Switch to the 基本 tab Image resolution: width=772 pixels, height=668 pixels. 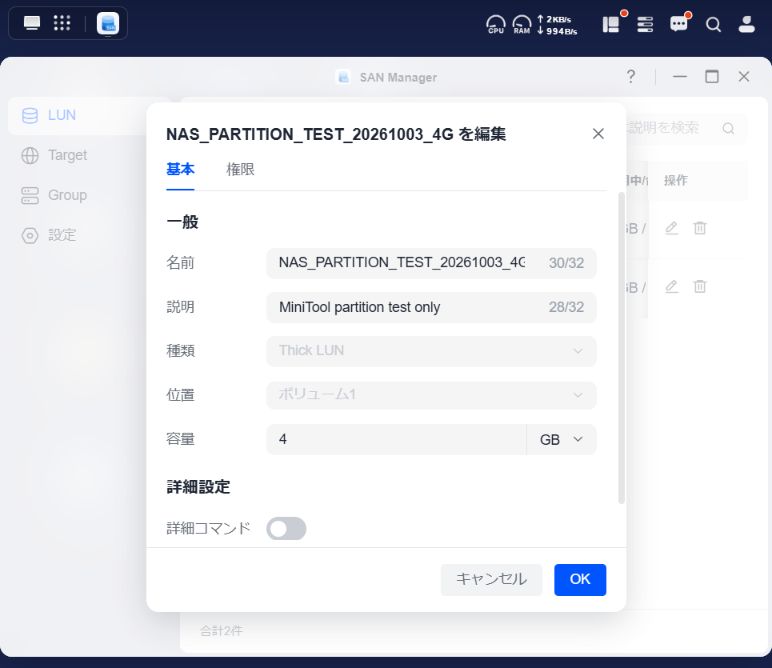click(x=180, y=169)
